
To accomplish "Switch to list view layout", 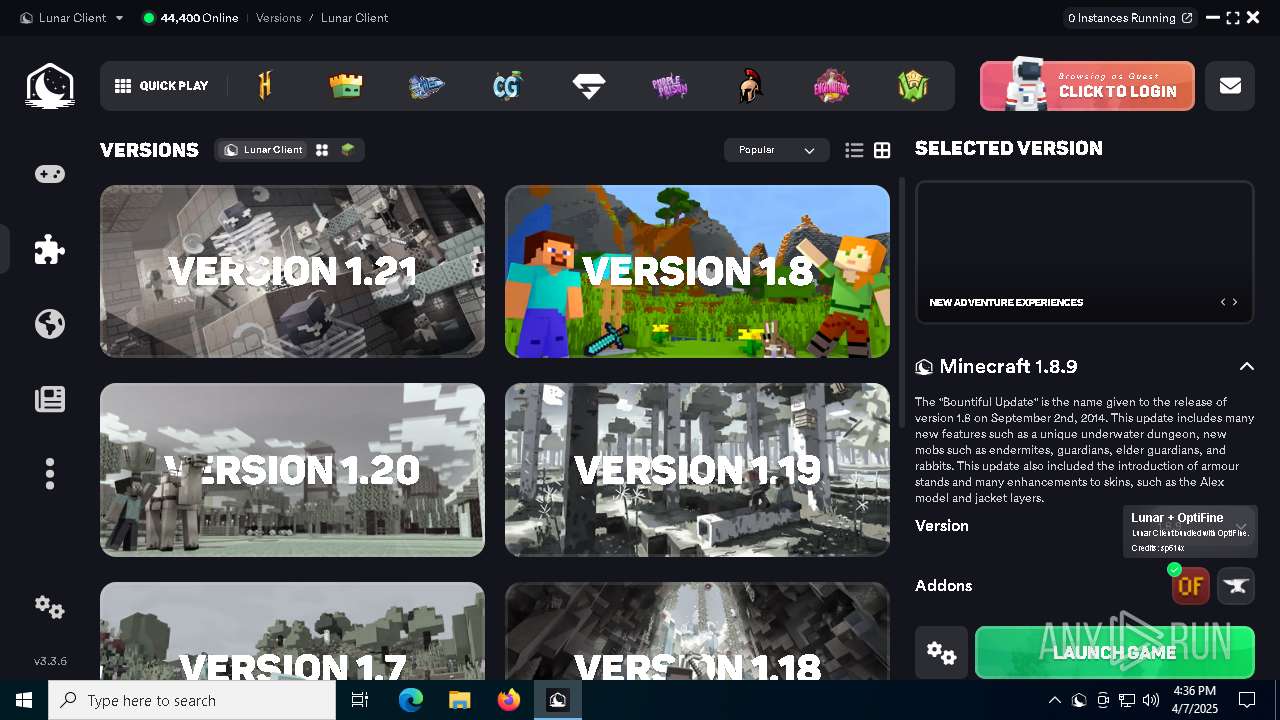I will coord(854,150).
